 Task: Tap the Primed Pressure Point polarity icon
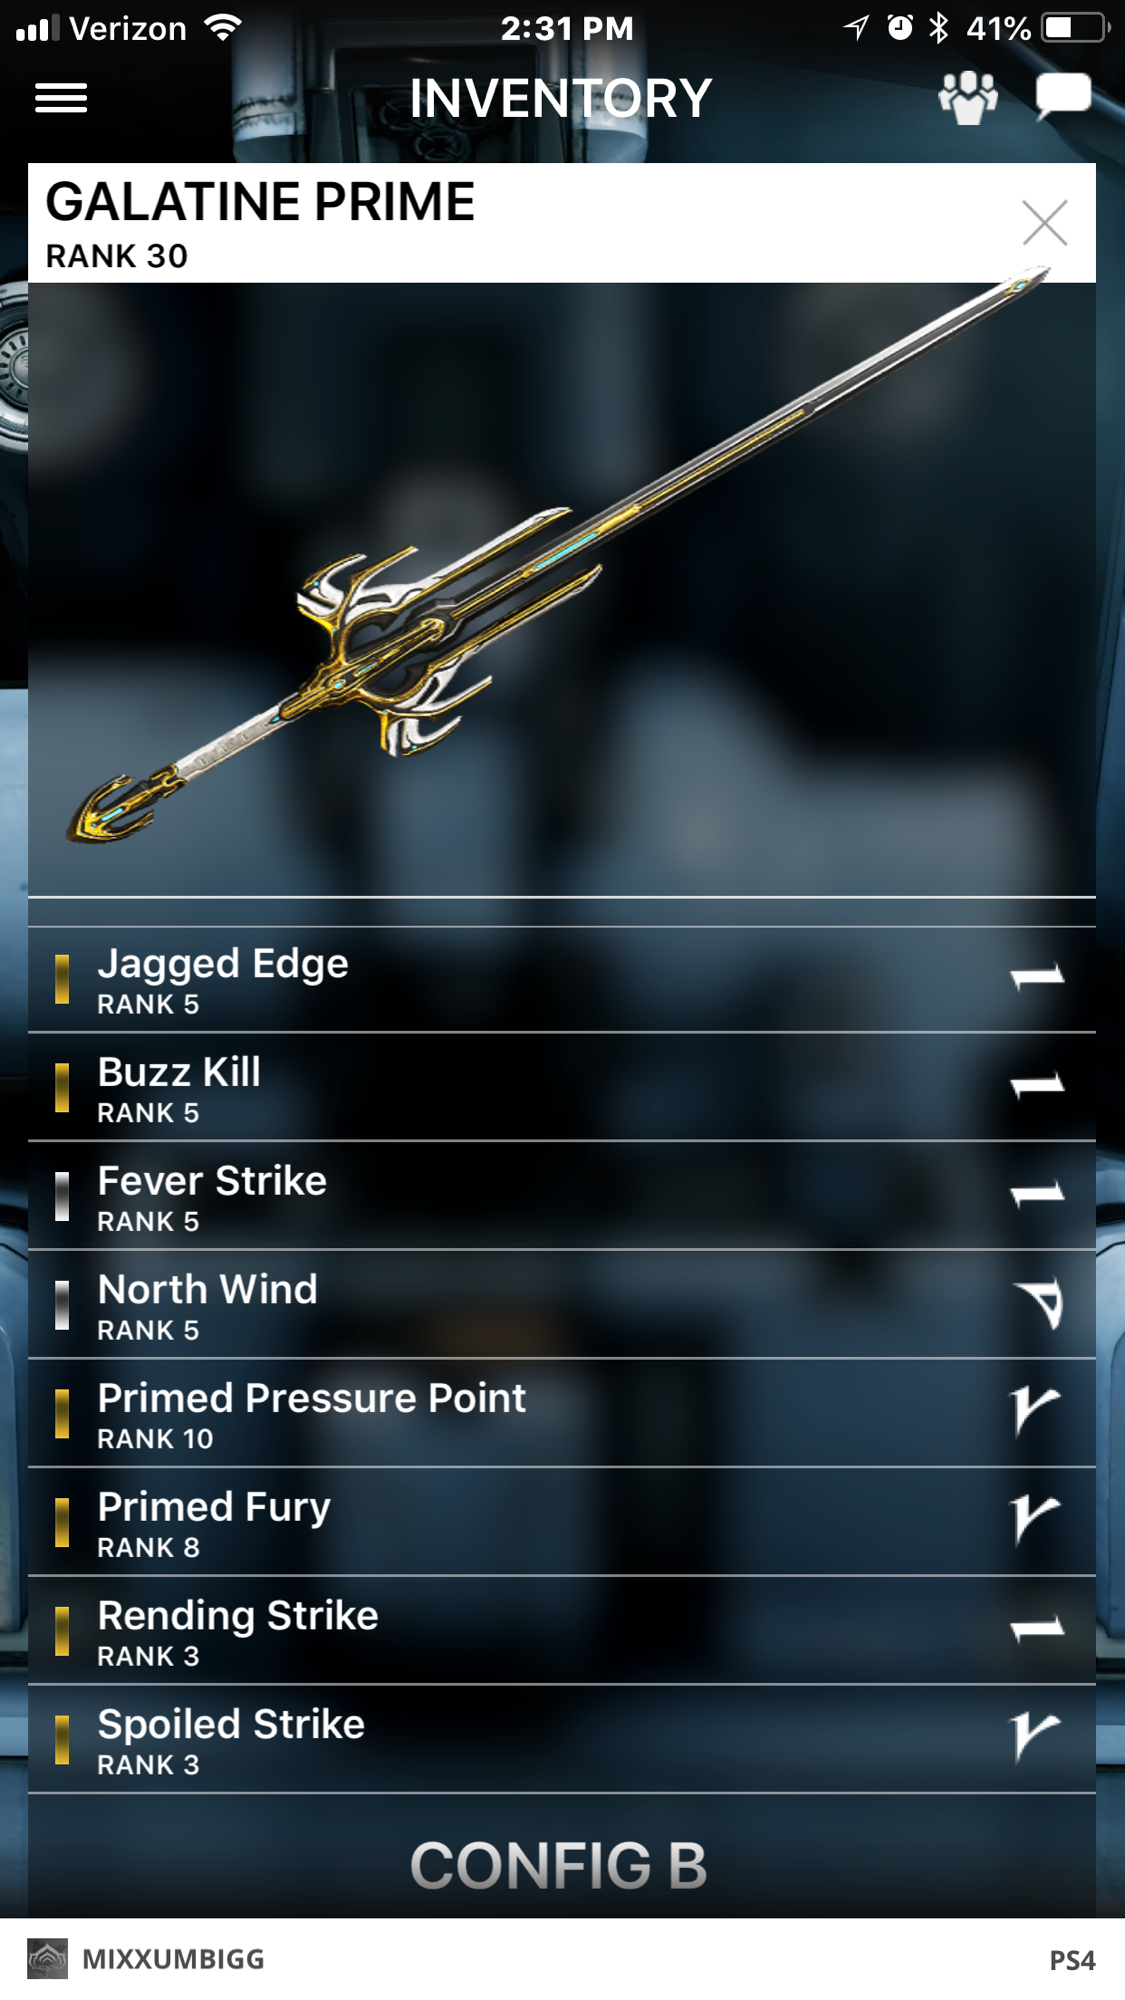1034,1411
